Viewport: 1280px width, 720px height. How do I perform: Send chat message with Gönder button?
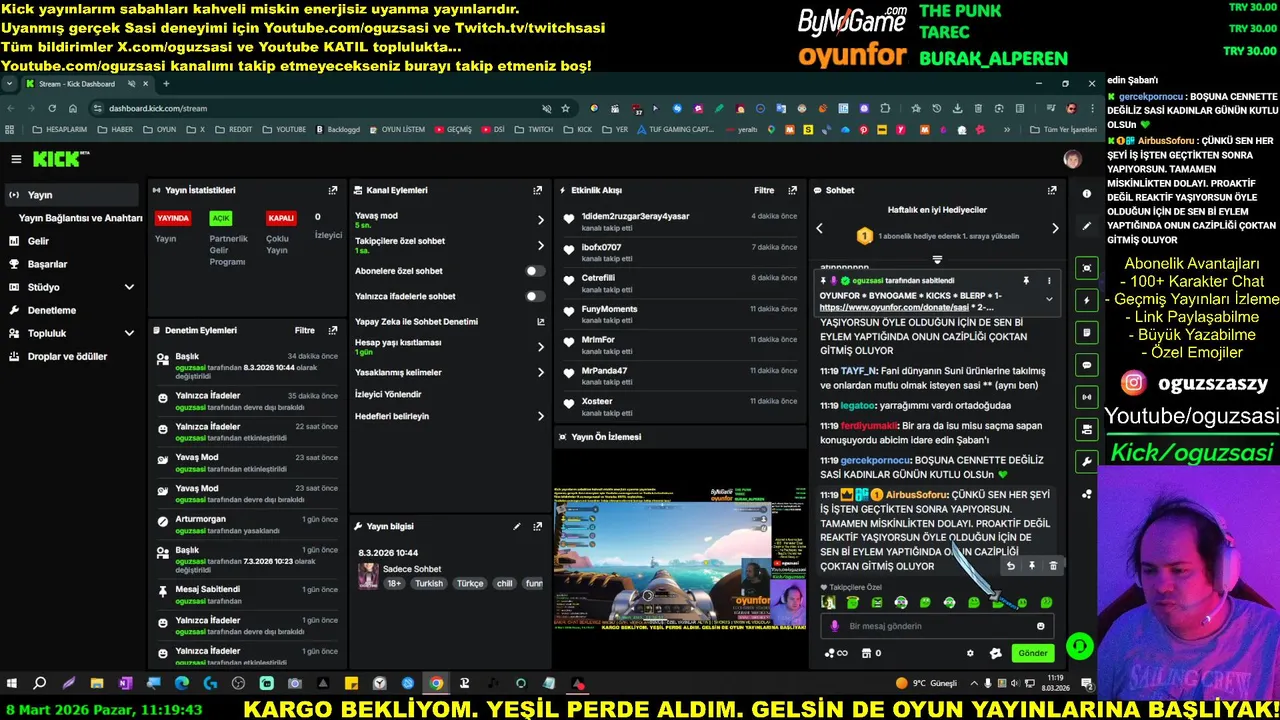coord(1033,653)
